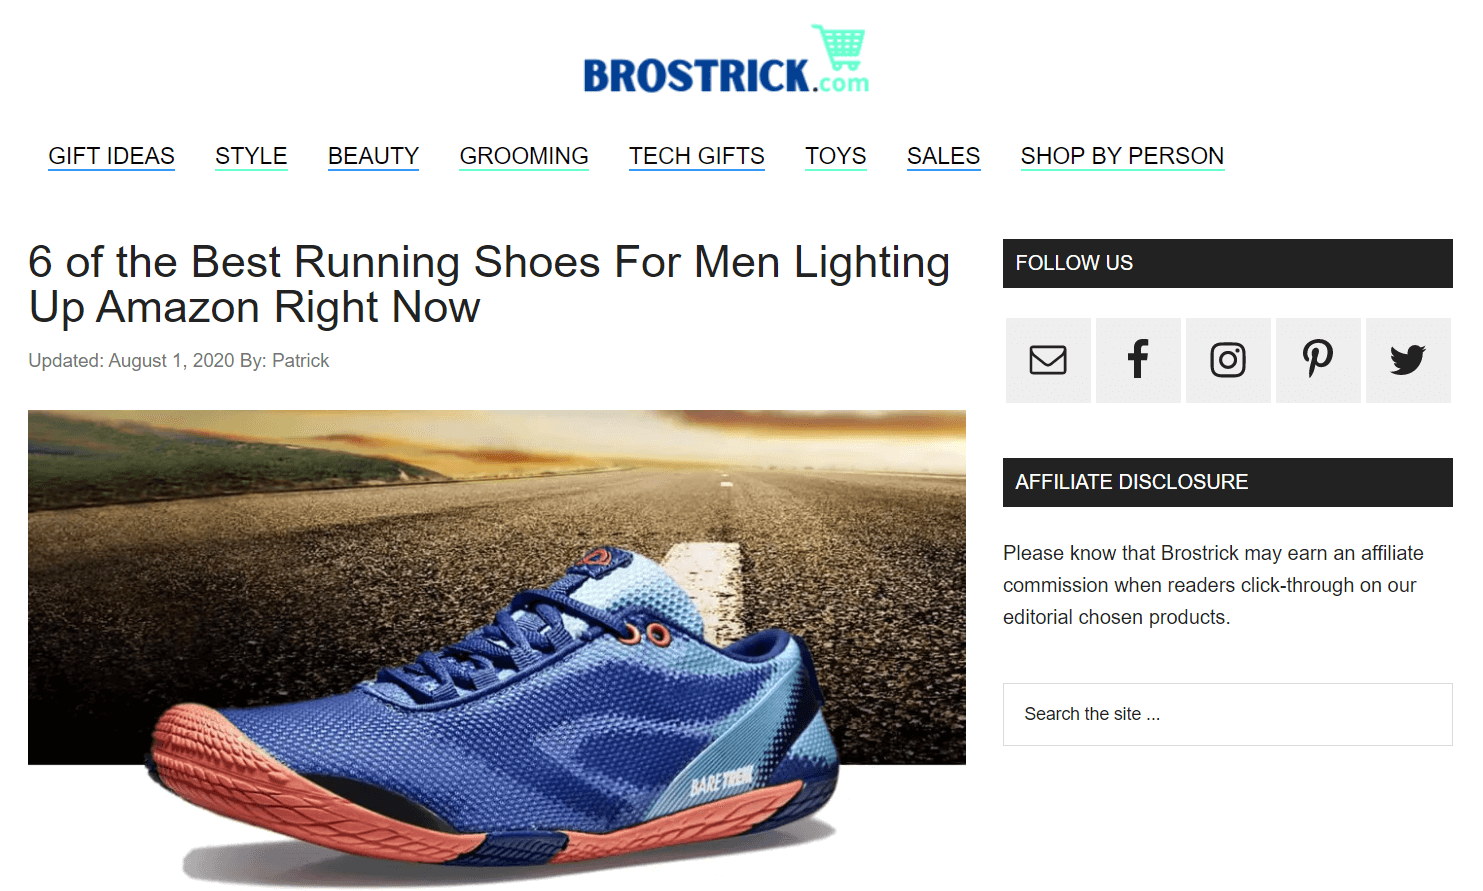Select TECH GIFTS in the navigation
This screenshot has height=891, width=1483.
[697, 156]
